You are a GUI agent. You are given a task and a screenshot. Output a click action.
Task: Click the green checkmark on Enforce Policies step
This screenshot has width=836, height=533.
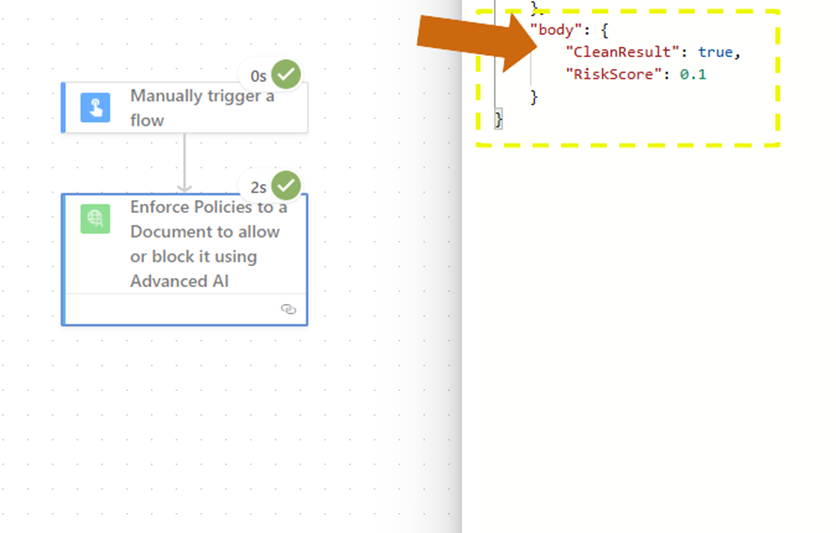tap(286, 185)
